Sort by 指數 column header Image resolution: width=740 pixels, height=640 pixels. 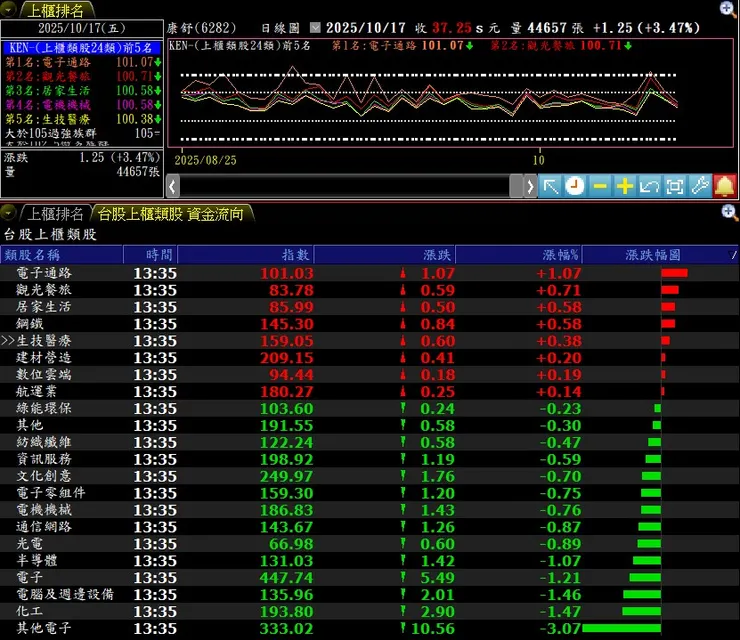pyautogui.click(x=245, y=255)
